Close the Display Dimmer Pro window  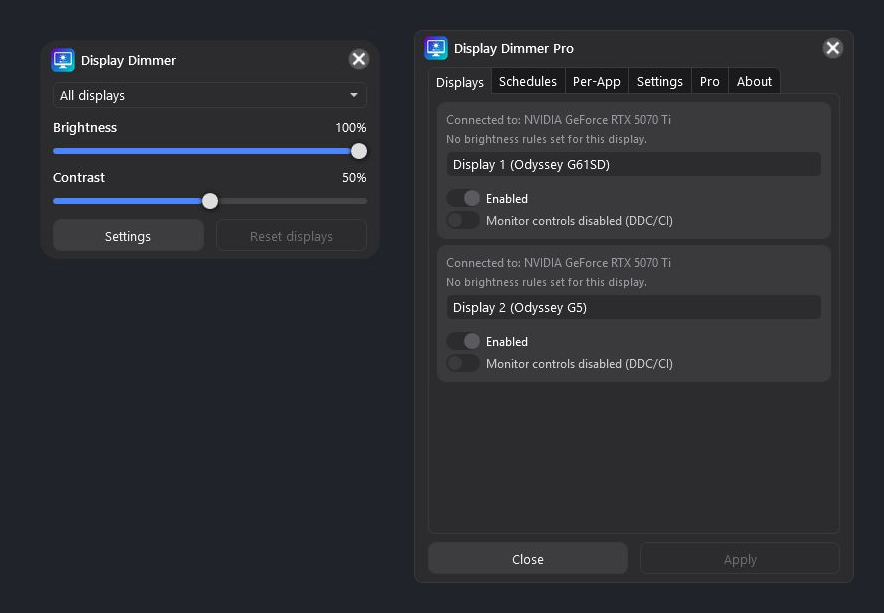pyautogui.click(x=833, y=48)
